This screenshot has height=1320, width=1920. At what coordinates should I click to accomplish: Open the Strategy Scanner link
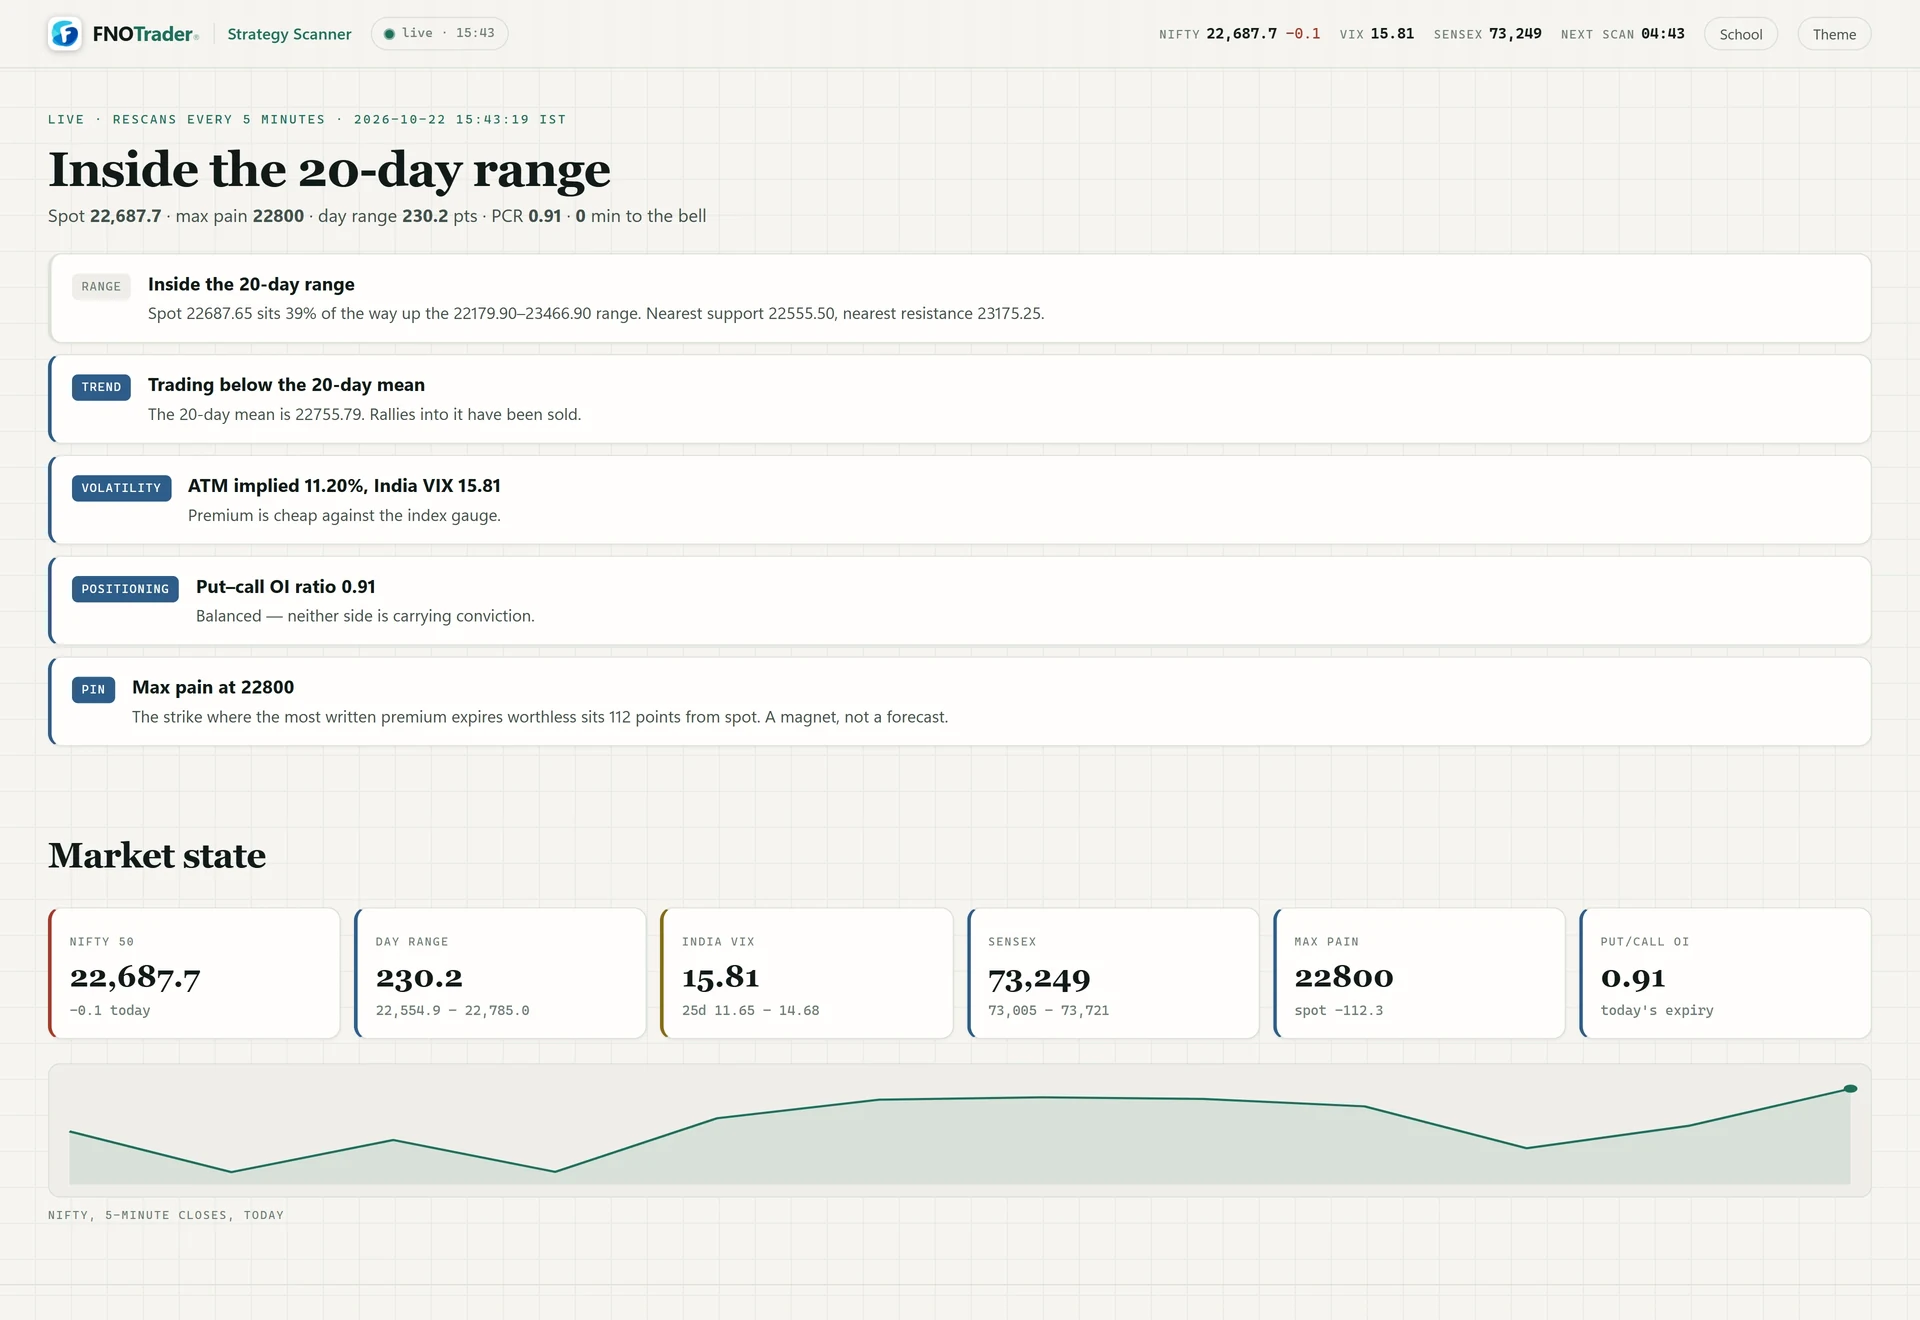(289, 34)
